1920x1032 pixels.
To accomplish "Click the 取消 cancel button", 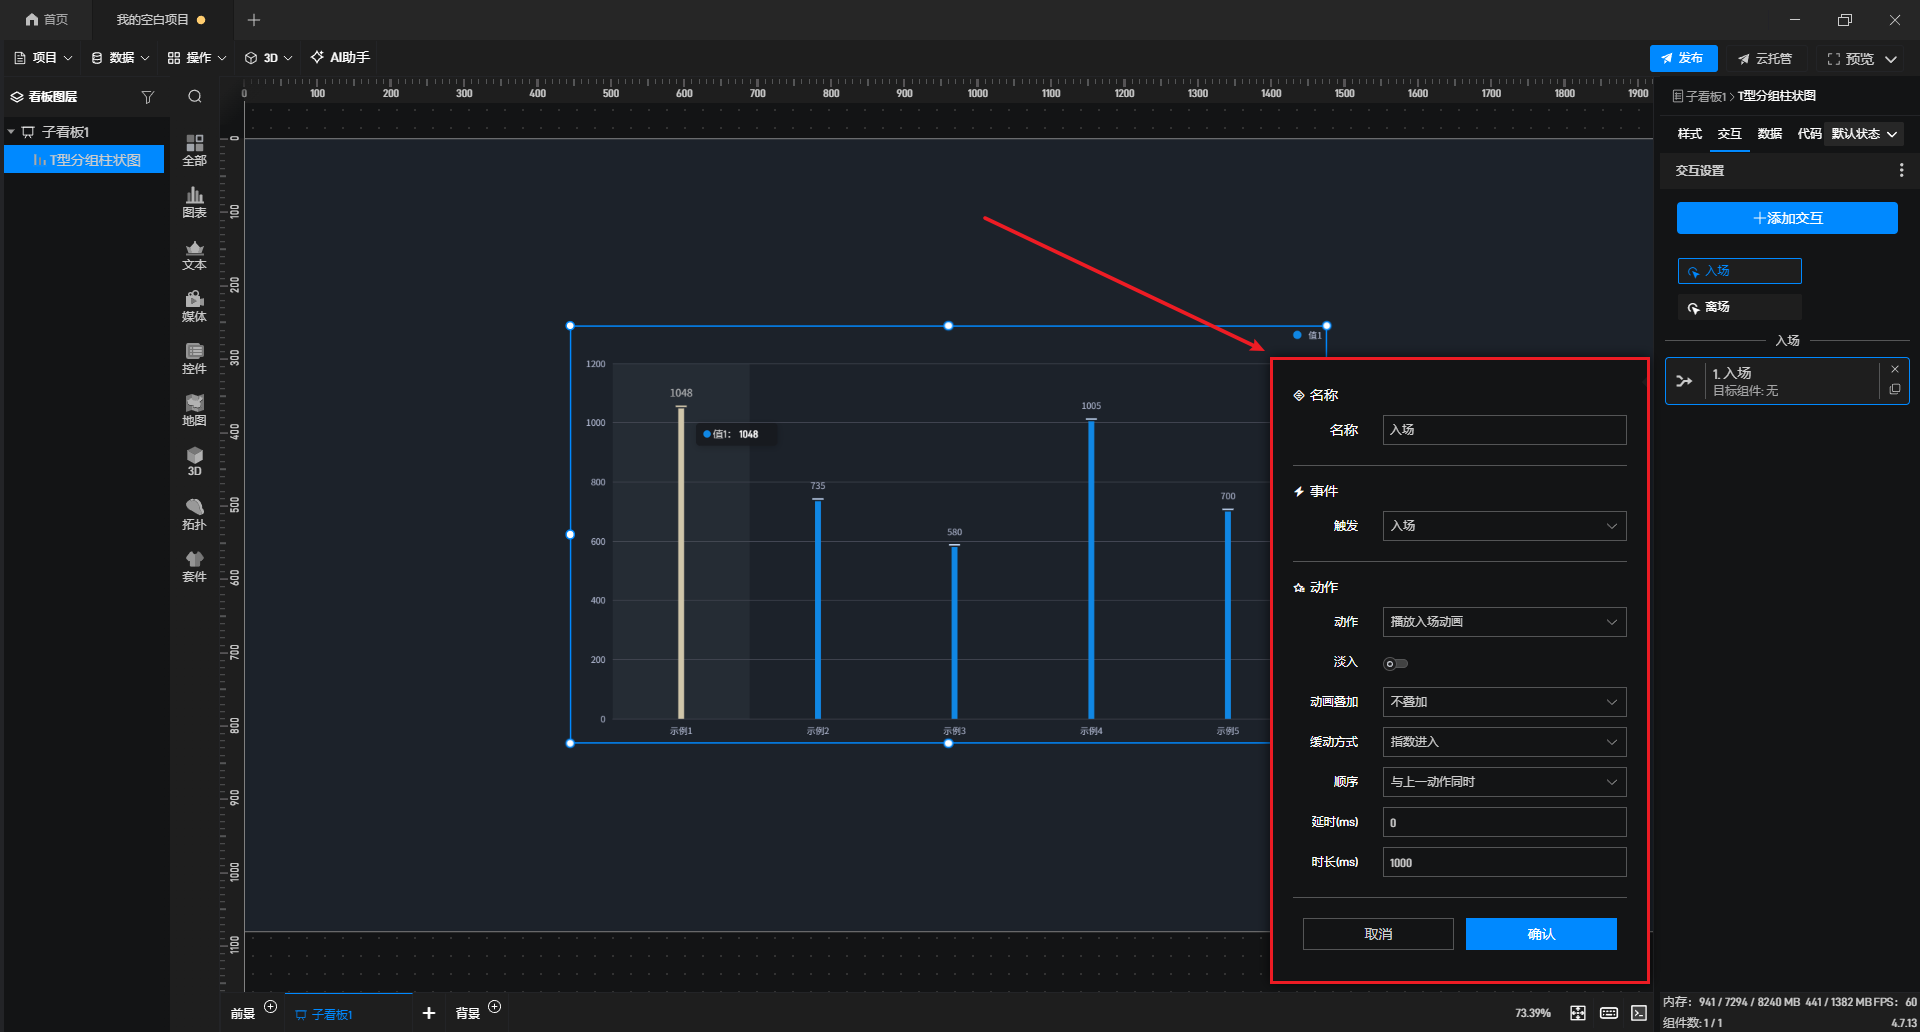I will tap(1378, 934).
